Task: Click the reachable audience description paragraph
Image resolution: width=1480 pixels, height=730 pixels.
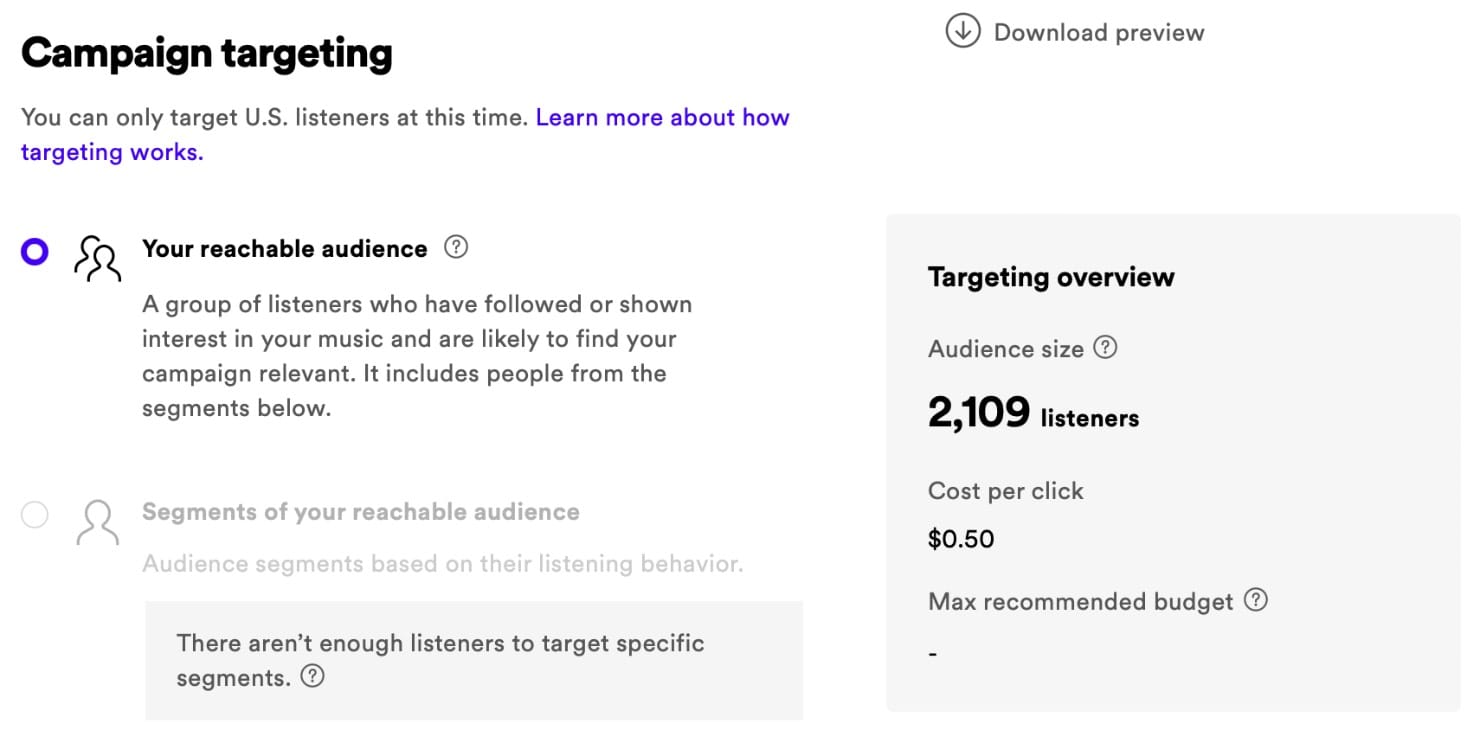Action: point(417,356)
